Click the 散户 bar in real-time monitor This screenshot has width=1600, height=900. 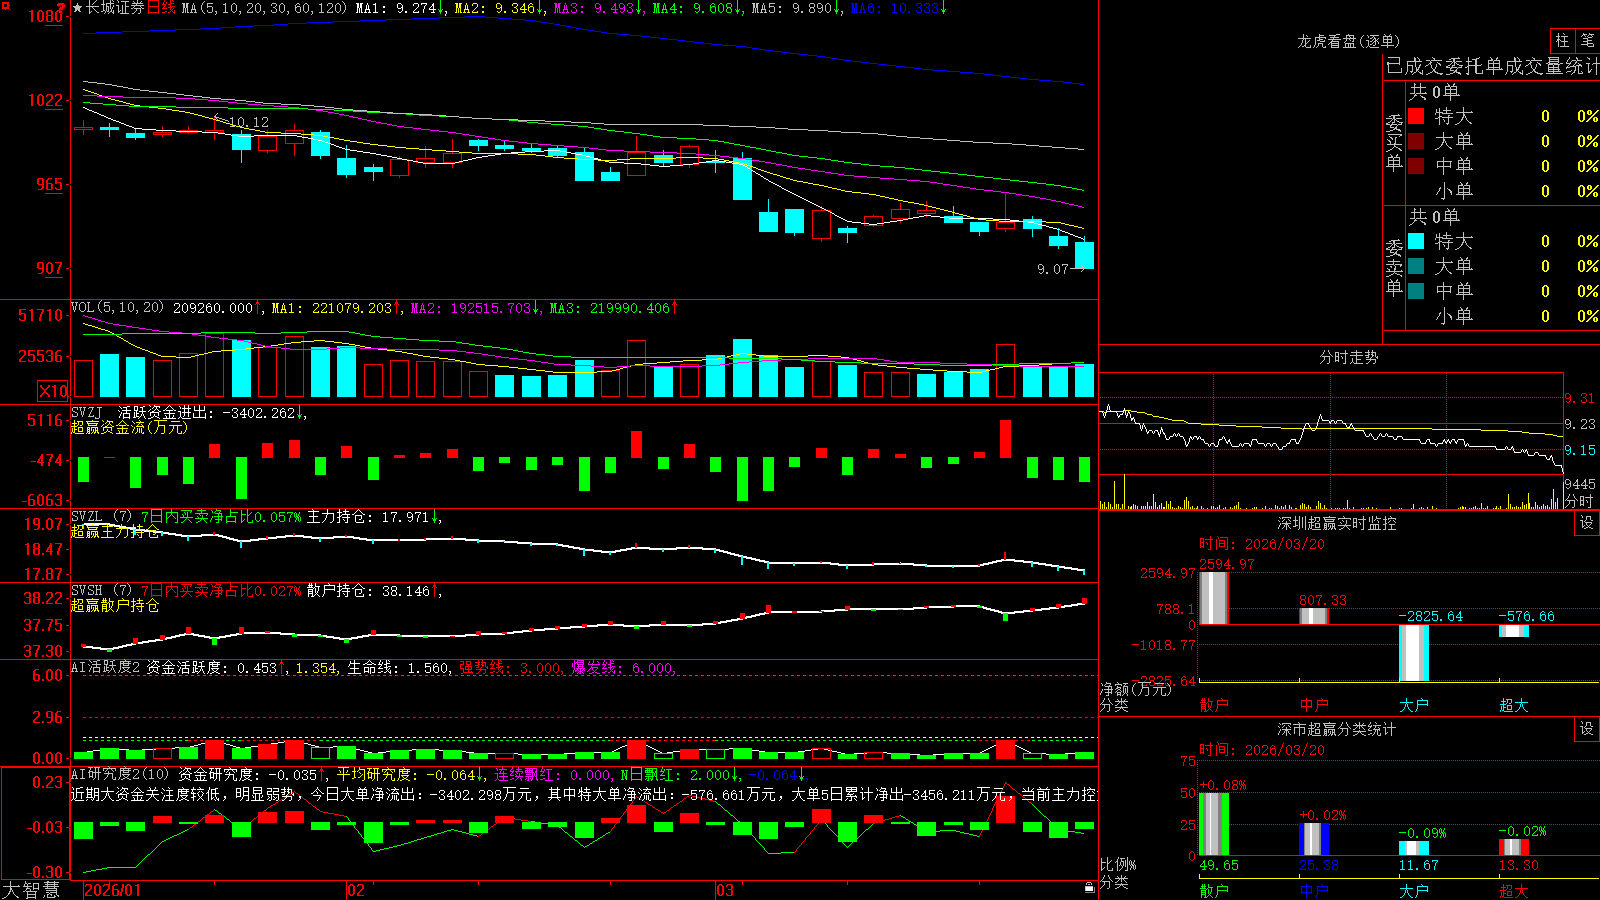point(1214,598)
